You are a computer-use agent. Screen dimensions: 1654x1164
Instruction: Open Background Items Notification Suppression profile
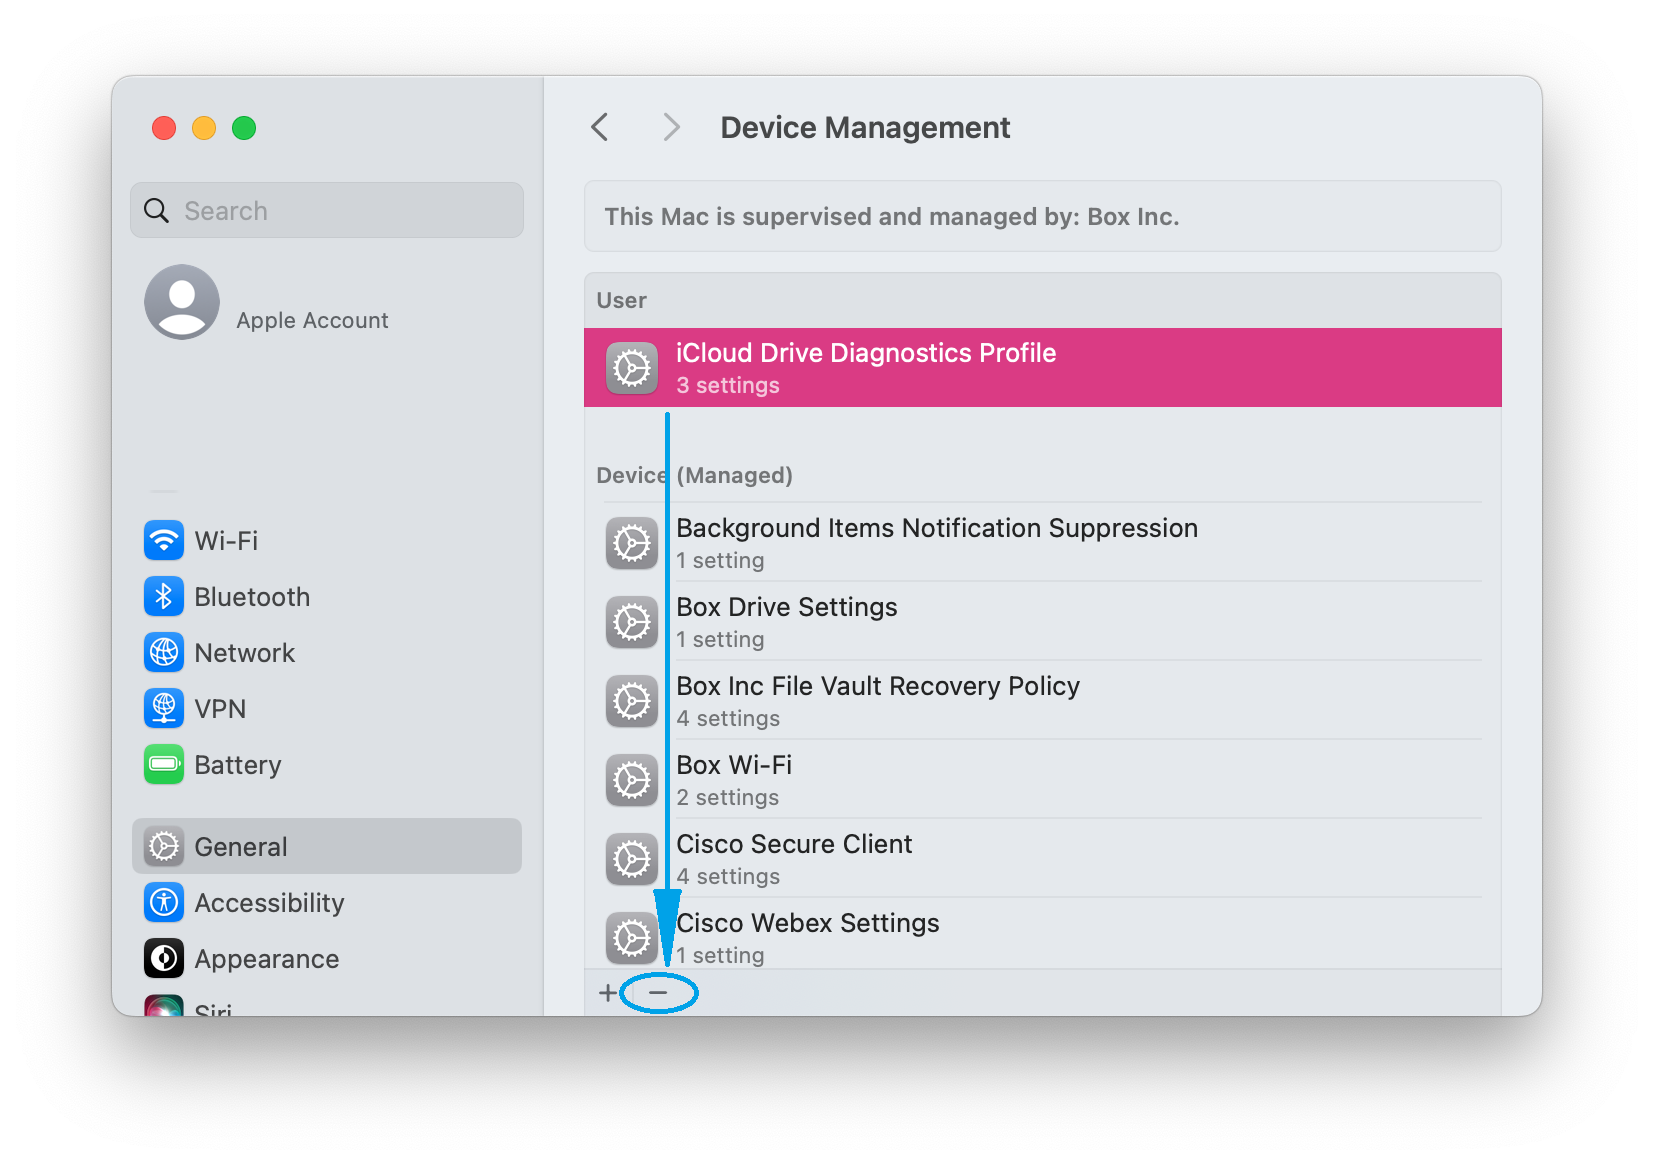click(1042, 543)
